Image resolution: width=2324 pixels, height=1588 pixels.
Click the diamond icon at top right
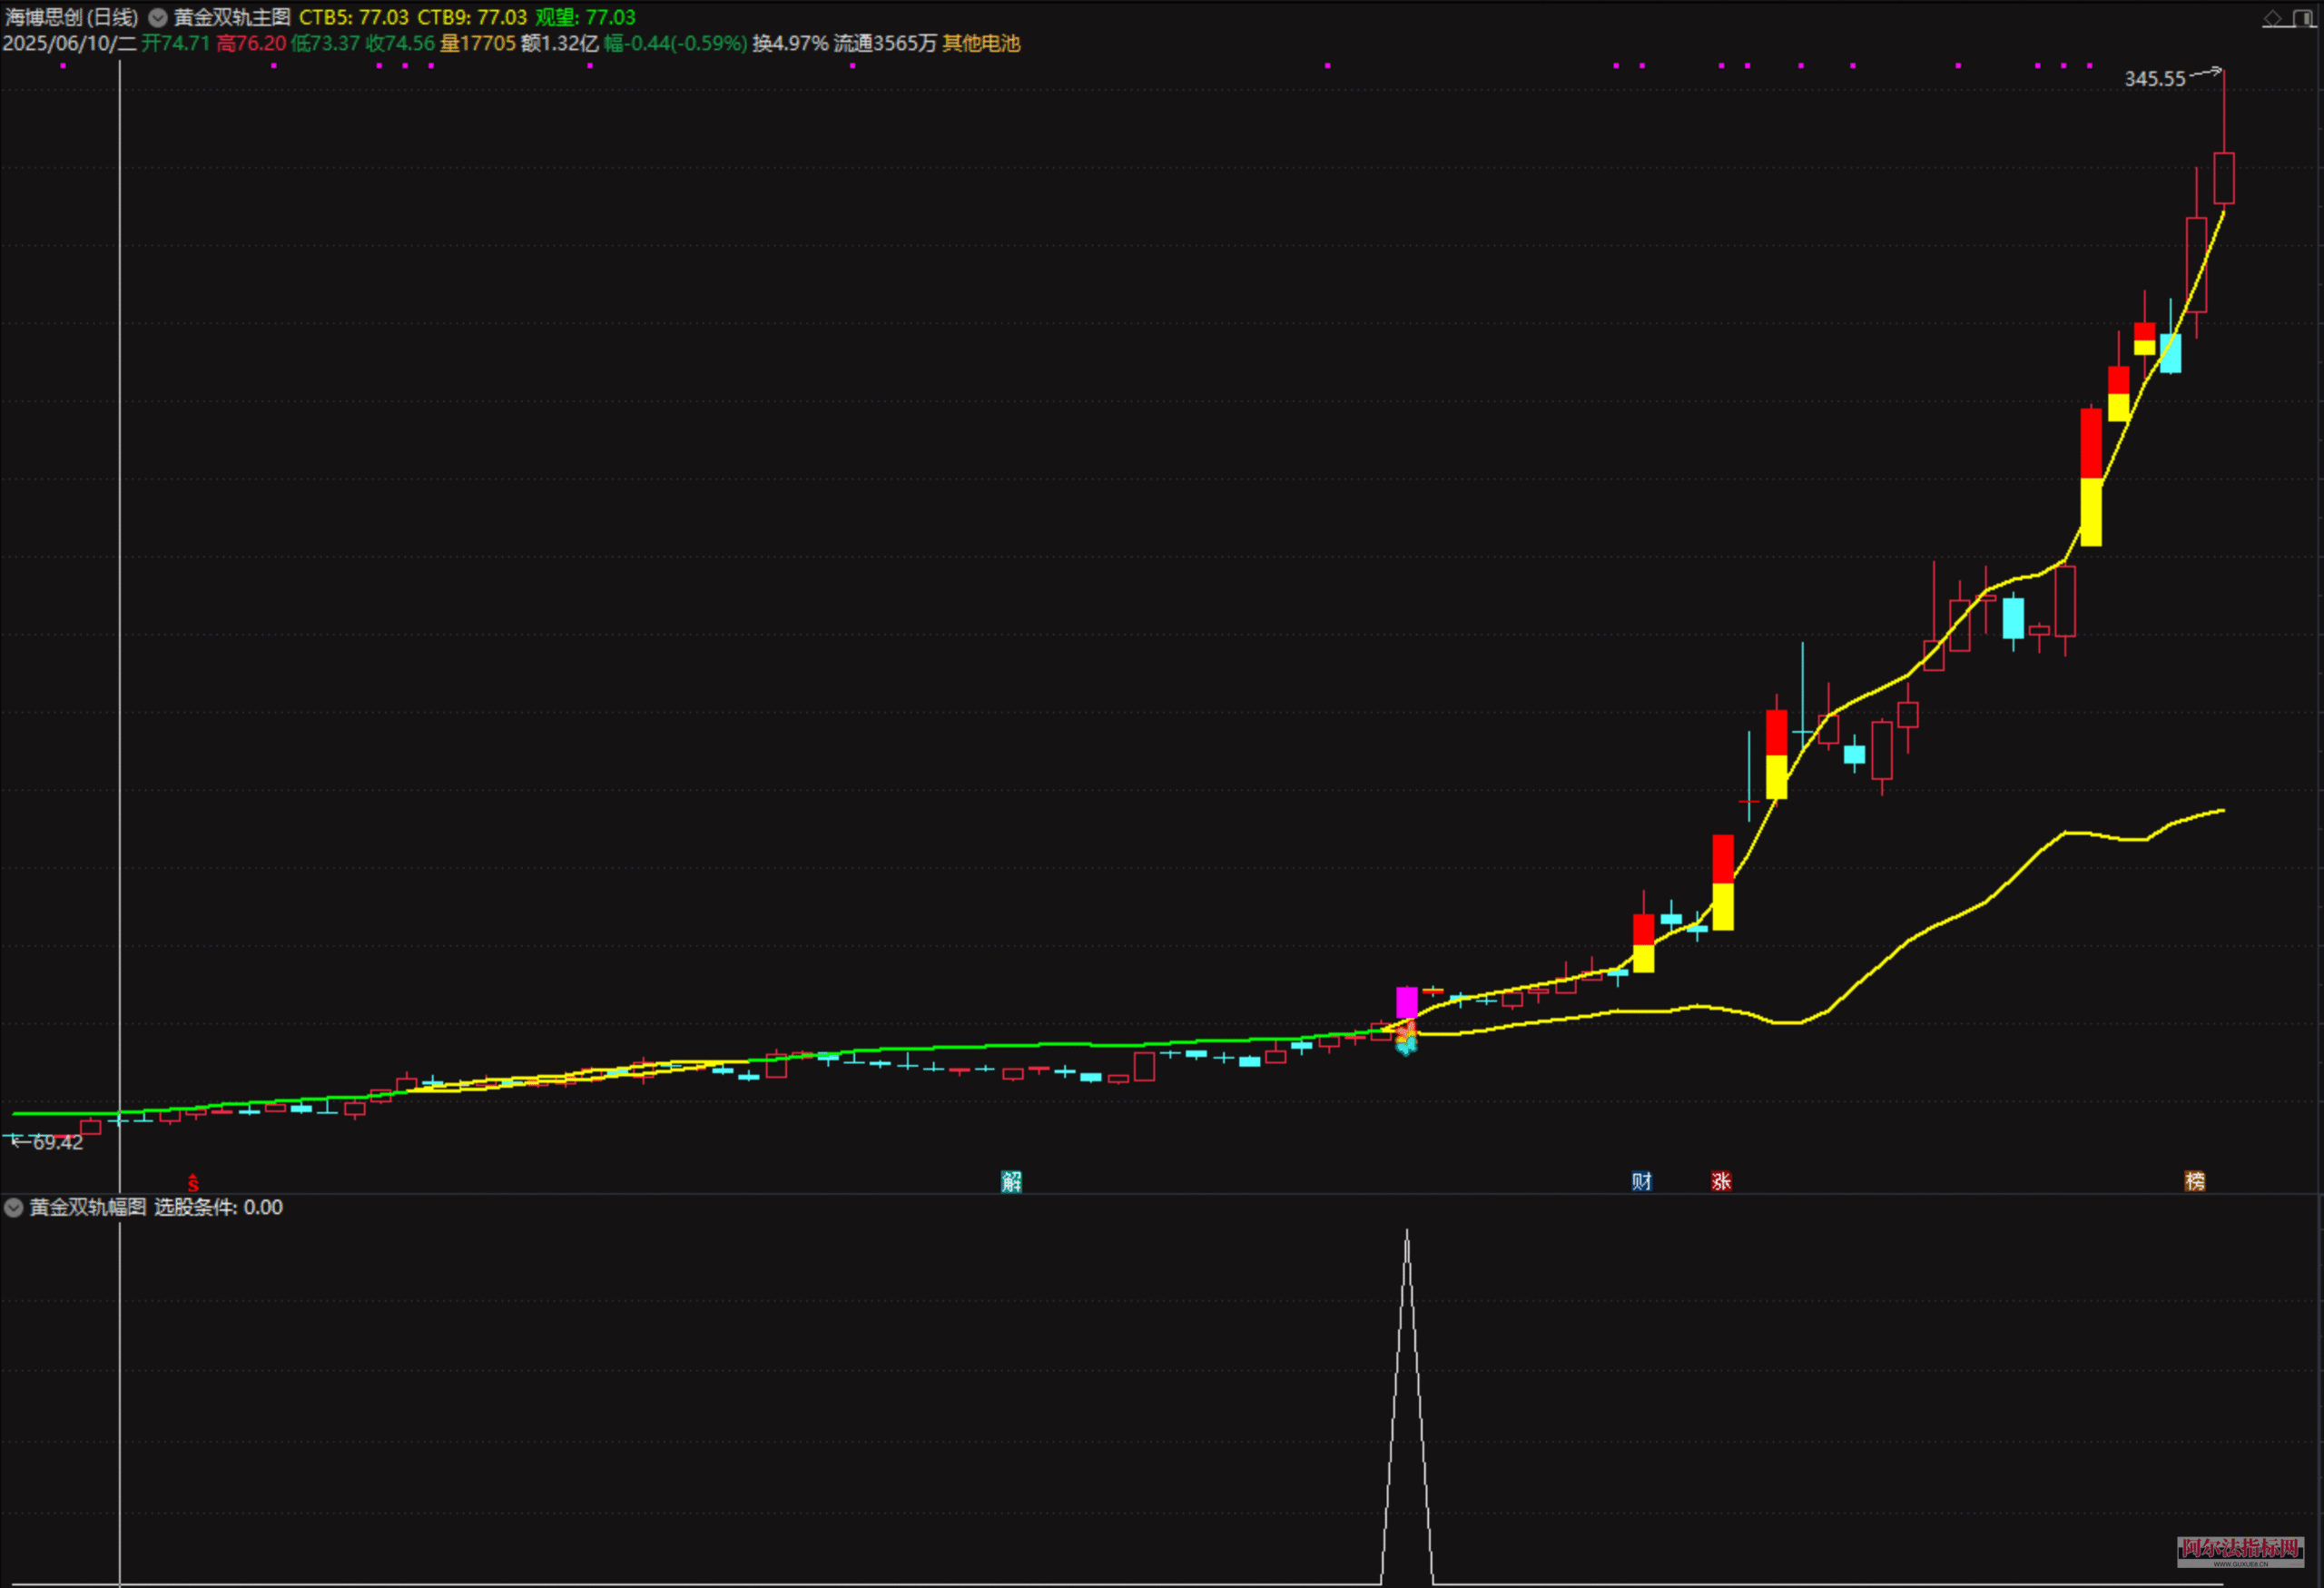(2273, 18)
